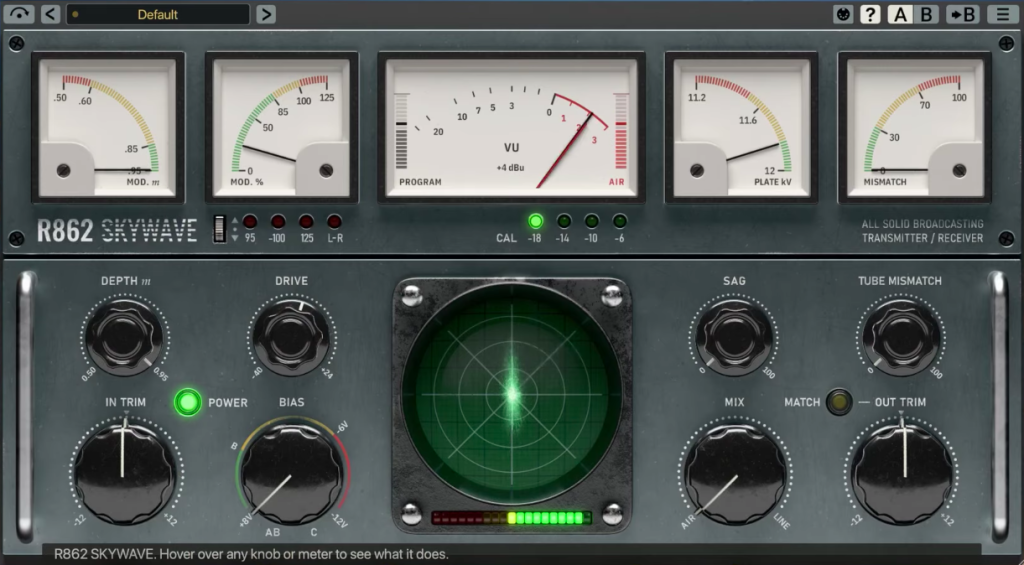1024x565 pixels.
Task: Click the small rocker switch beside the 95 lamp
Action: (x=220, y=229)
